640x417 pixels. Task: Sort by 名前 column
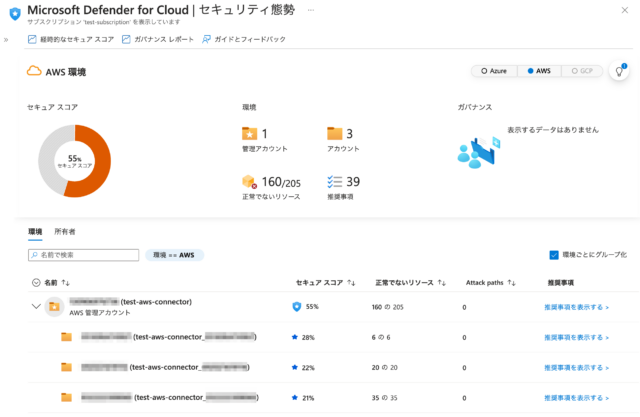(57, 282)
